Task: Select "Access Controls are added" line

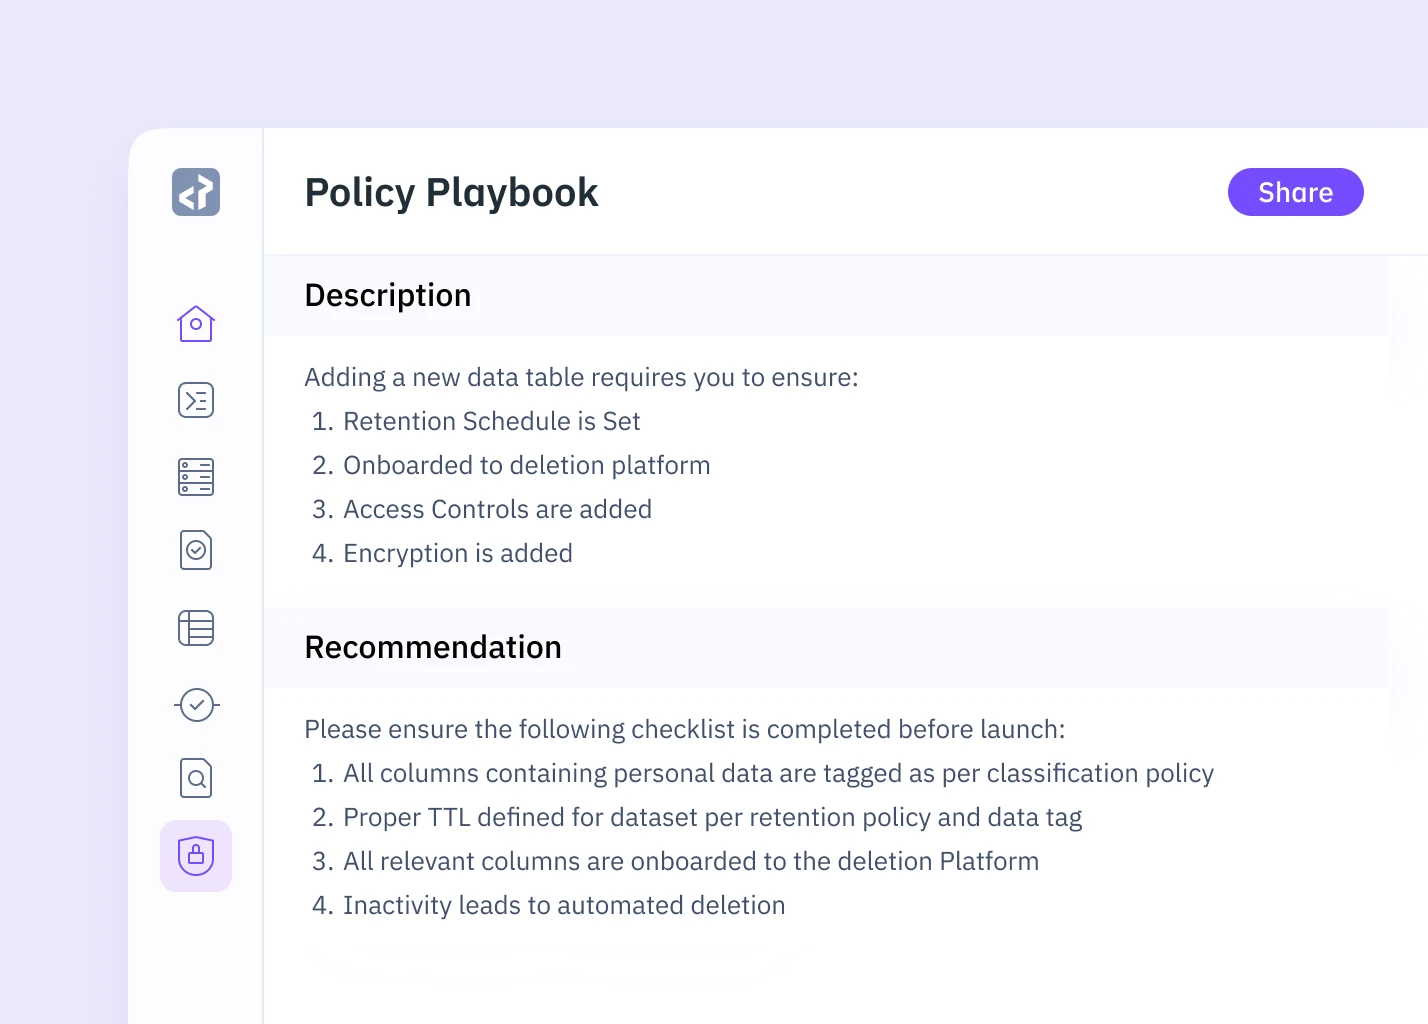Action: [497, 510]
